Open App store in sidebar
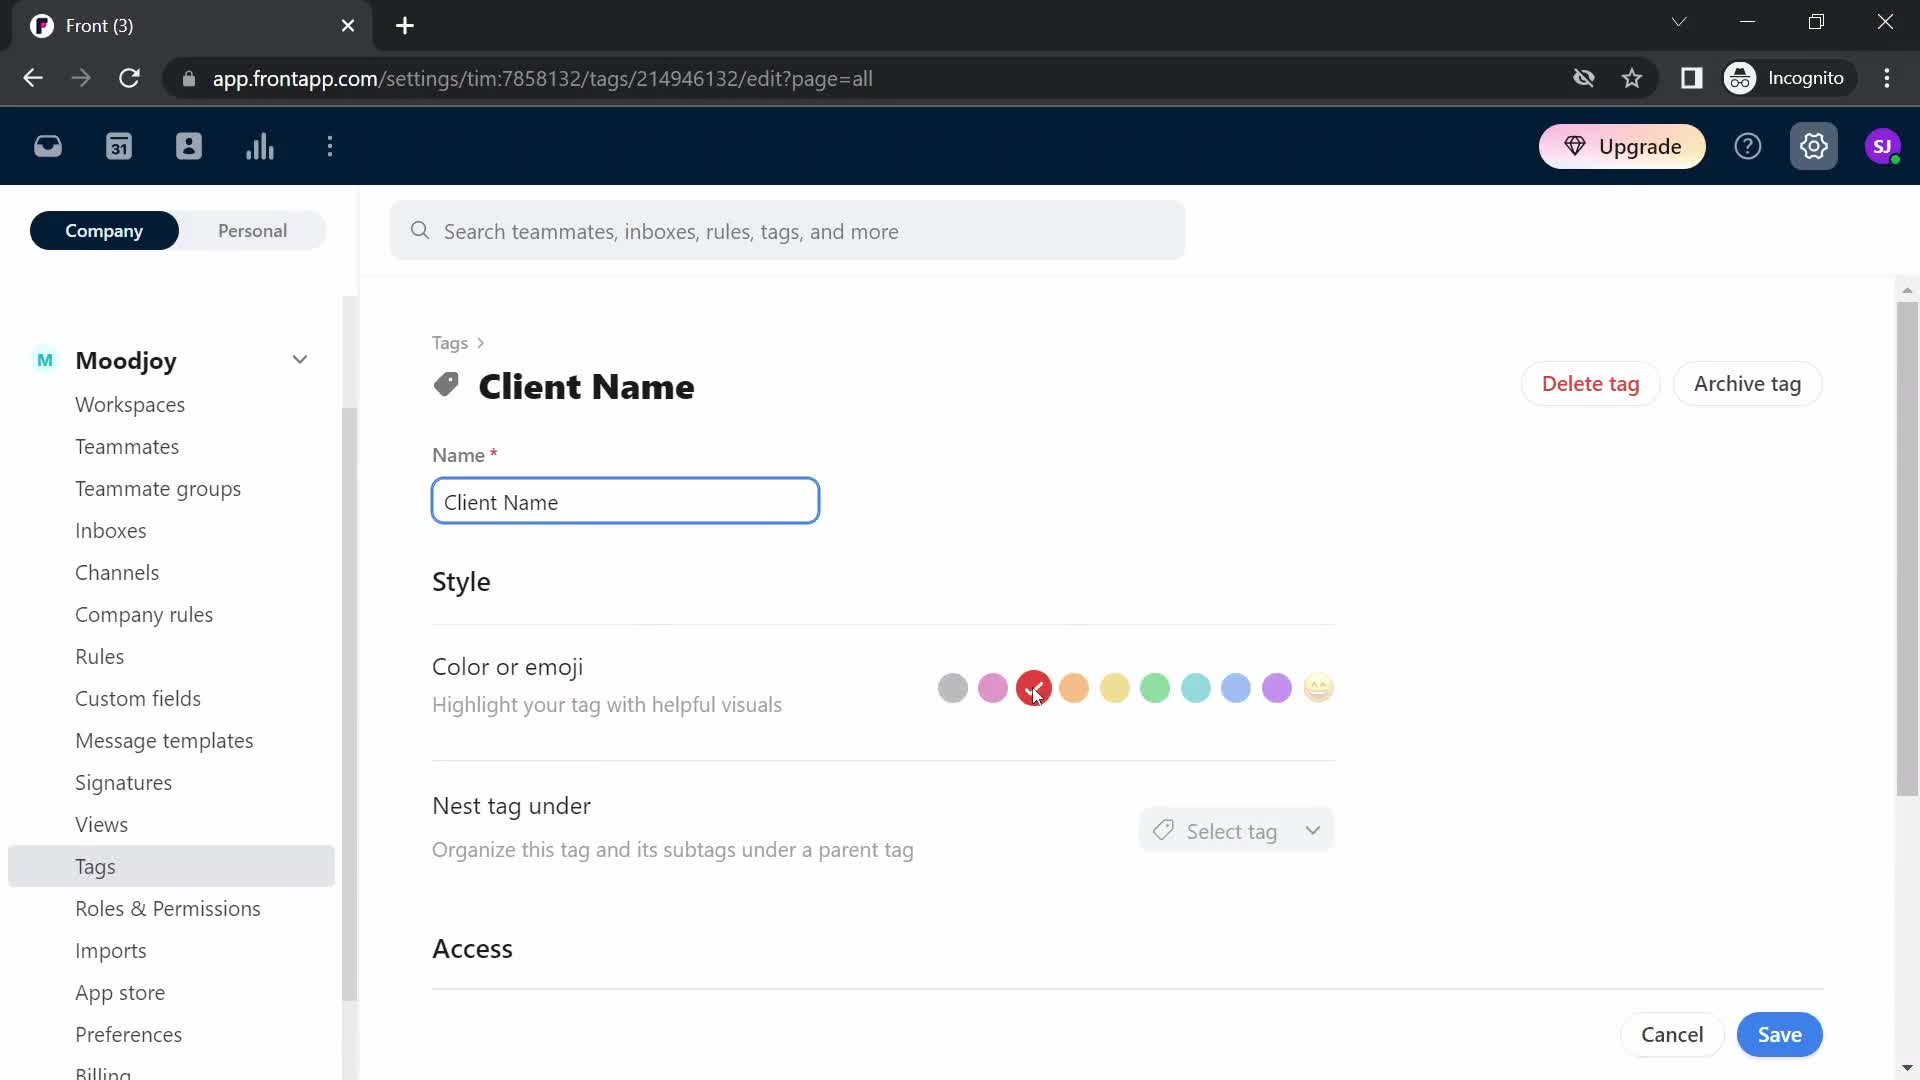 point(120,993)
